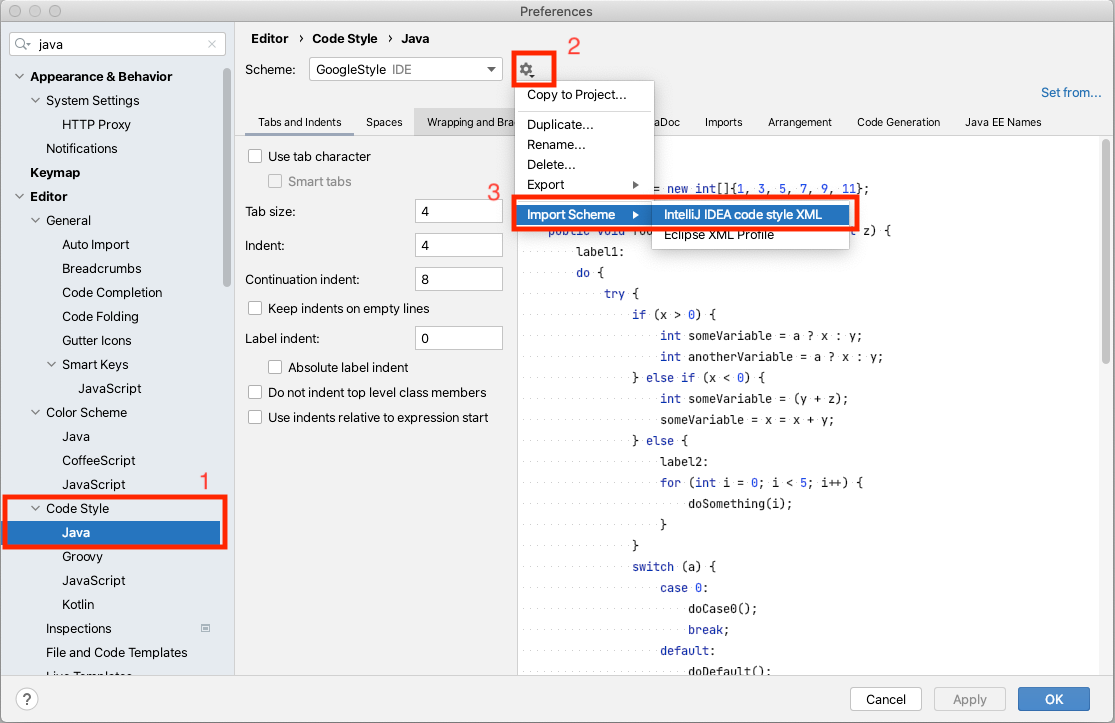Click the Apply button
Viewport: 1115px width, 723px height.
click(969, 700)
